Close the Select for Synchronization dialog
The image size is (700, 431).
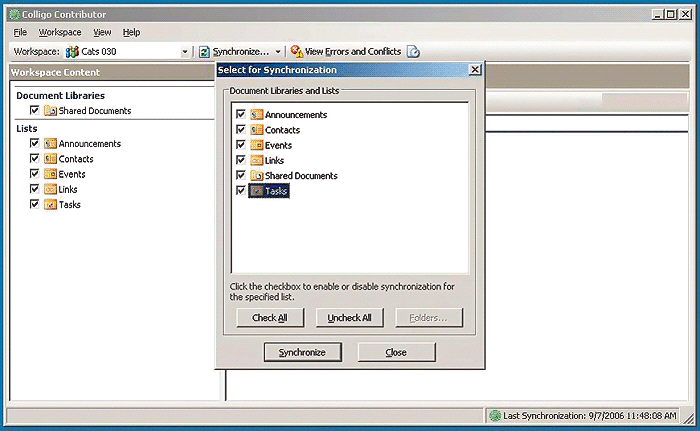(x=475, y=70)
